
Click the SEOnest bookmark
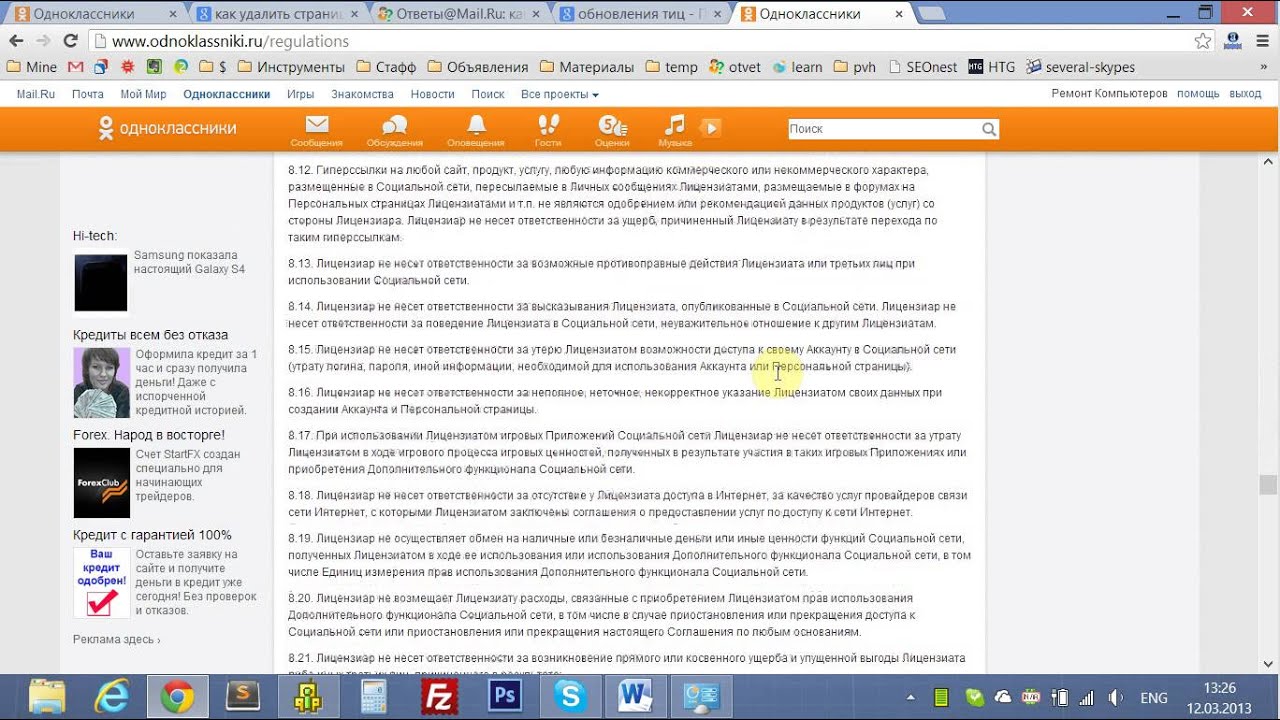[922, 67]
